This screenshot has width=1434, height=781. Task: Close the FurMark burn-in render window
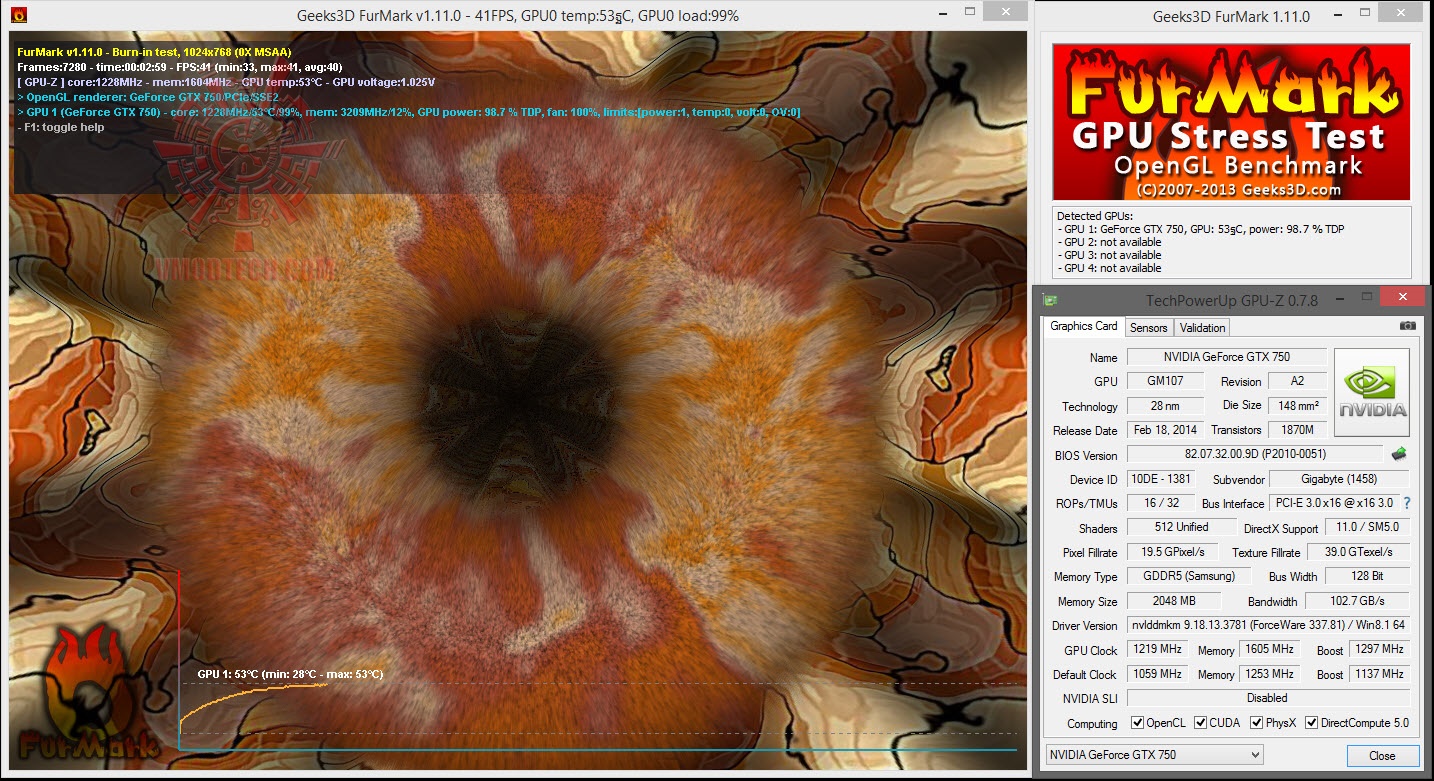pos(1004,11)
